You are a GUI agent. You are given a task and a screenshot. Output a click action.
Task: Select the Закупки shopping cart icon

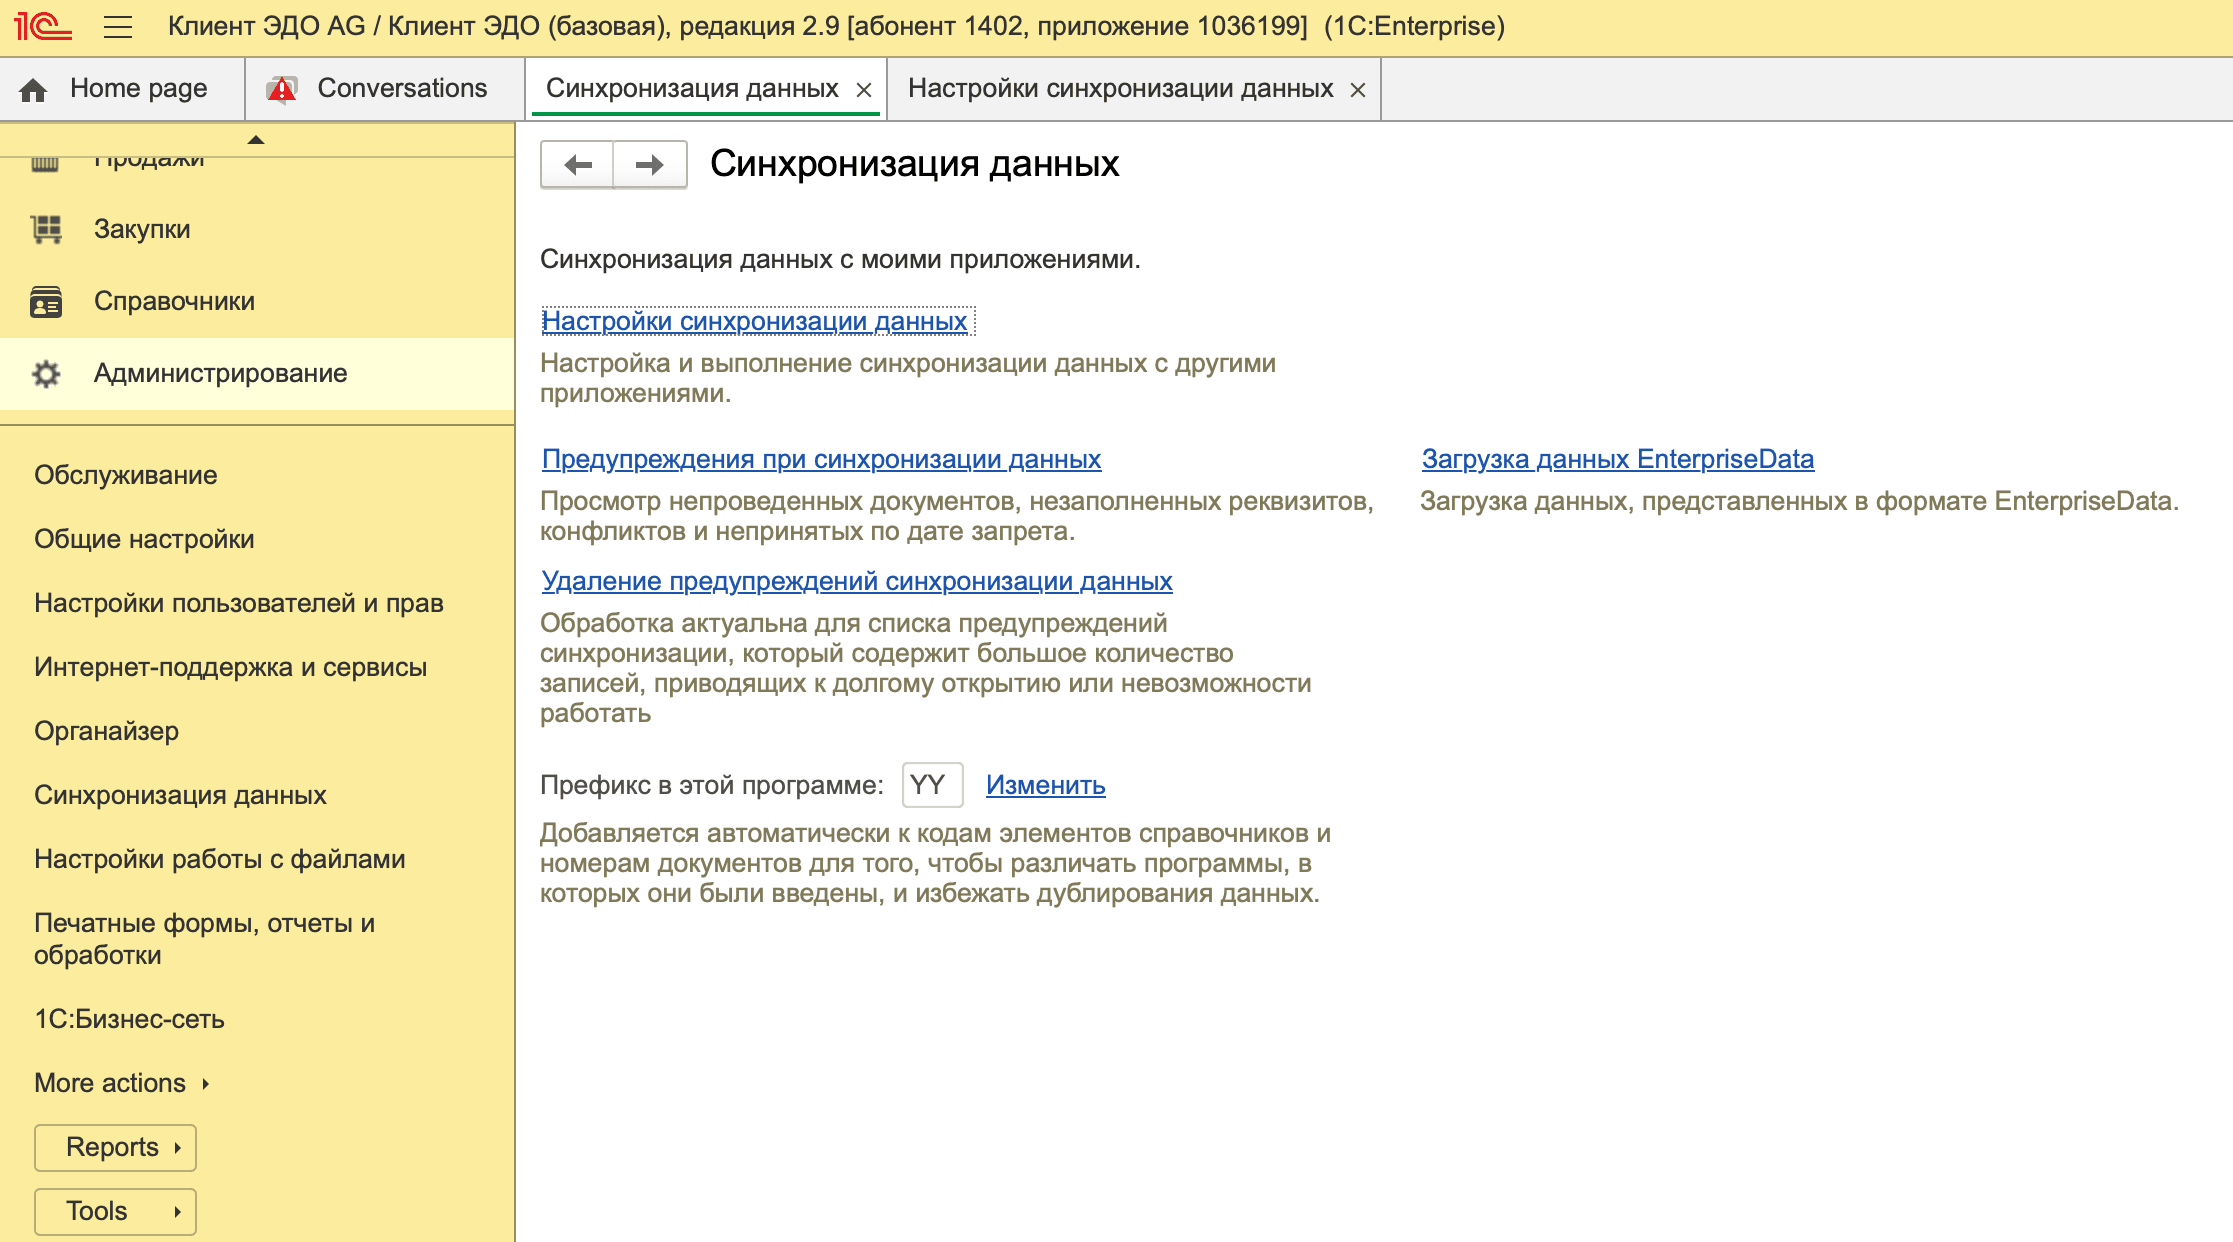tap(45, 229)
